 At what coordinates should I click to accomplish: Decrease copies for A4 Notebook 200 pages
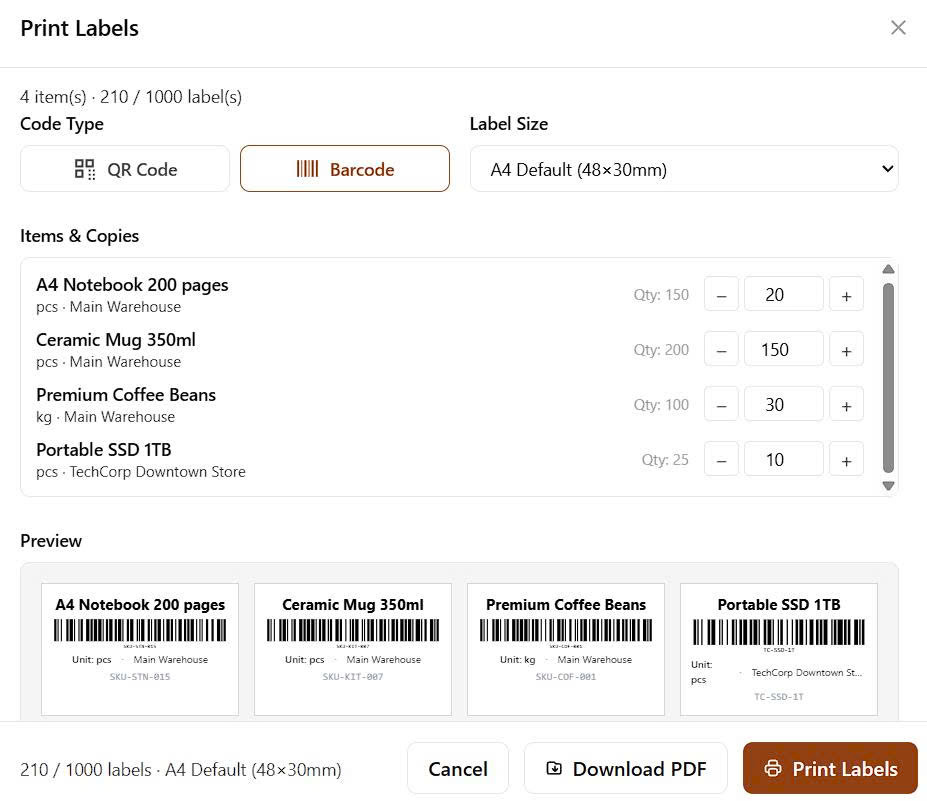tap(721, 294)
